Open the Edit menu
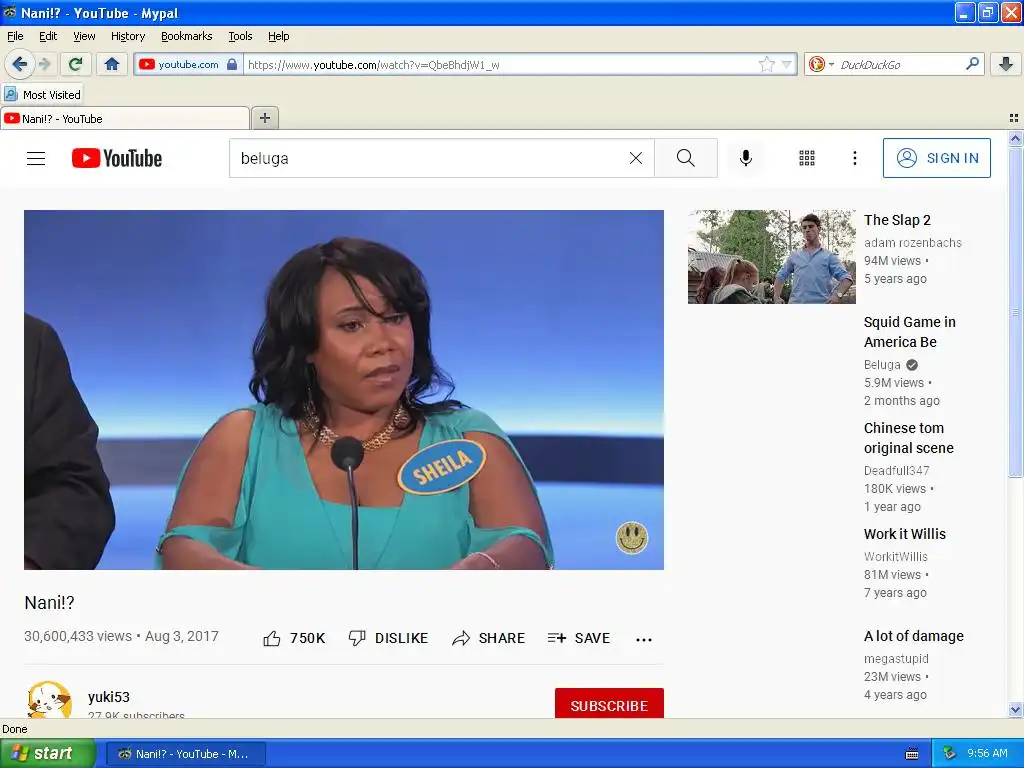This screenshot has width=1024, height=768. [x=48, y=36]
